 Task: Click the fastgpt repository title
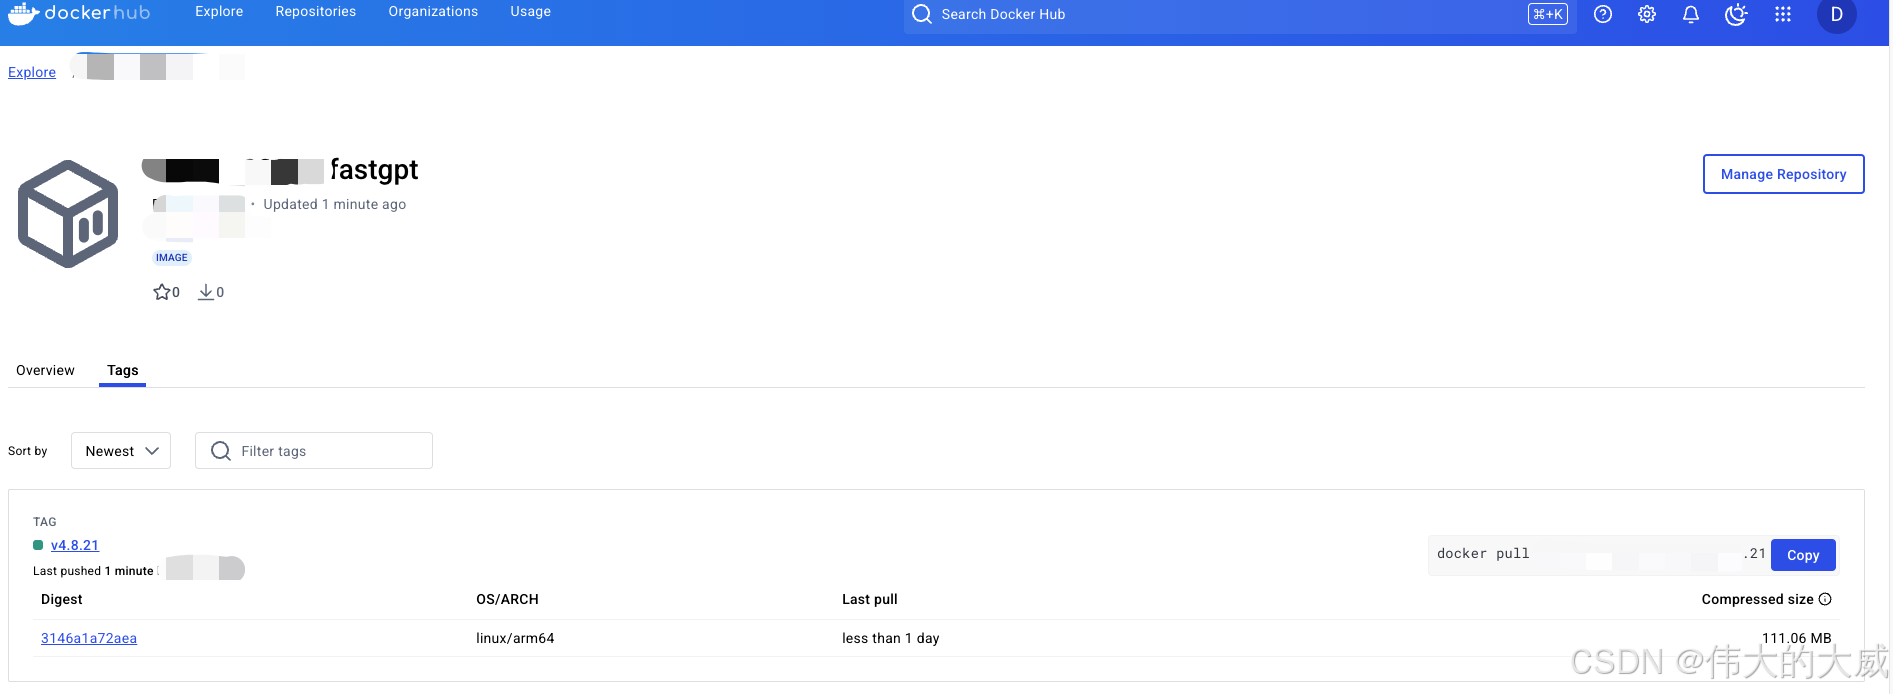click(x=374, y=170)
